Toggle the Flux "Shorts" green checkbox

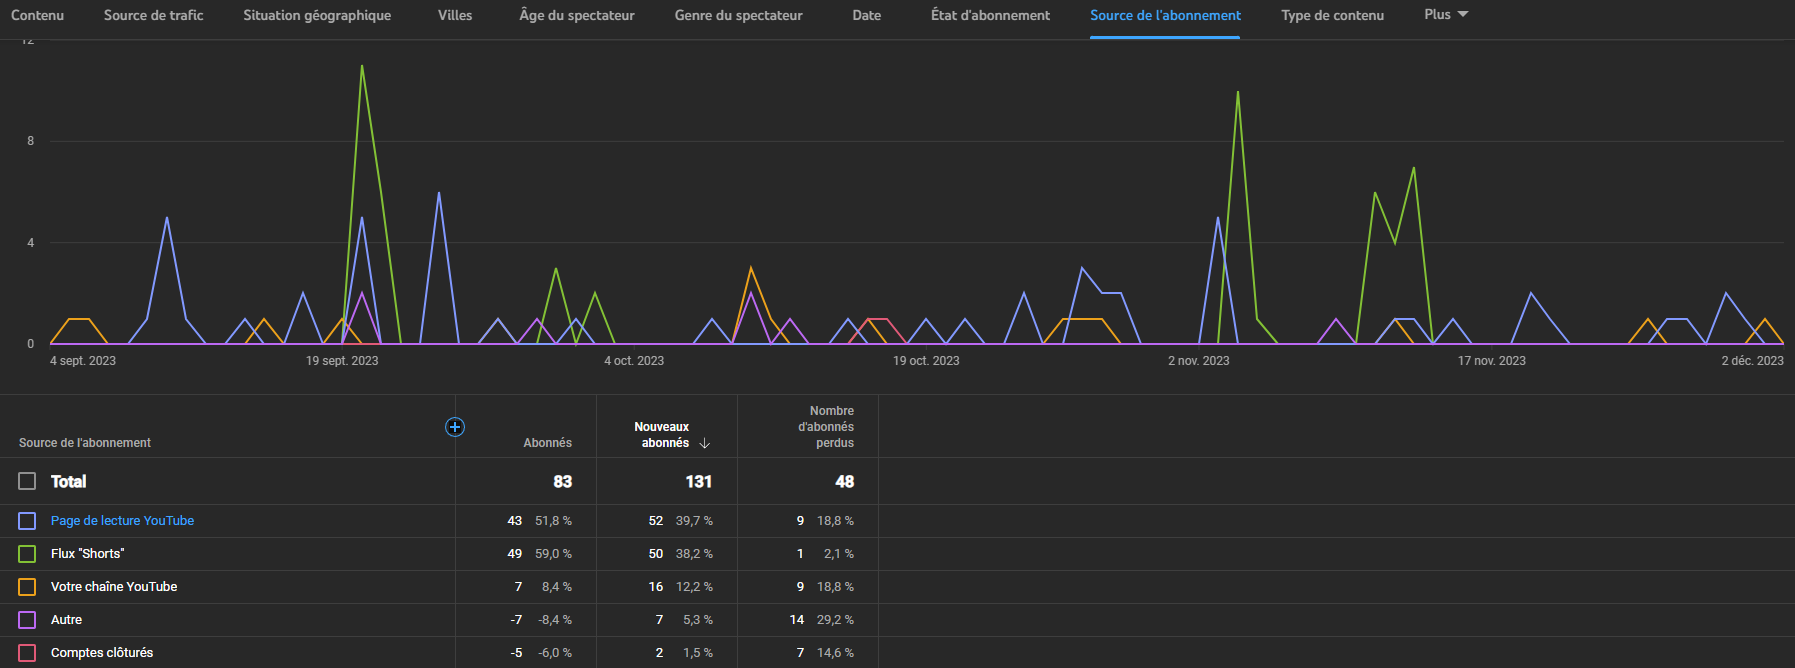click(x=27, y=554)
